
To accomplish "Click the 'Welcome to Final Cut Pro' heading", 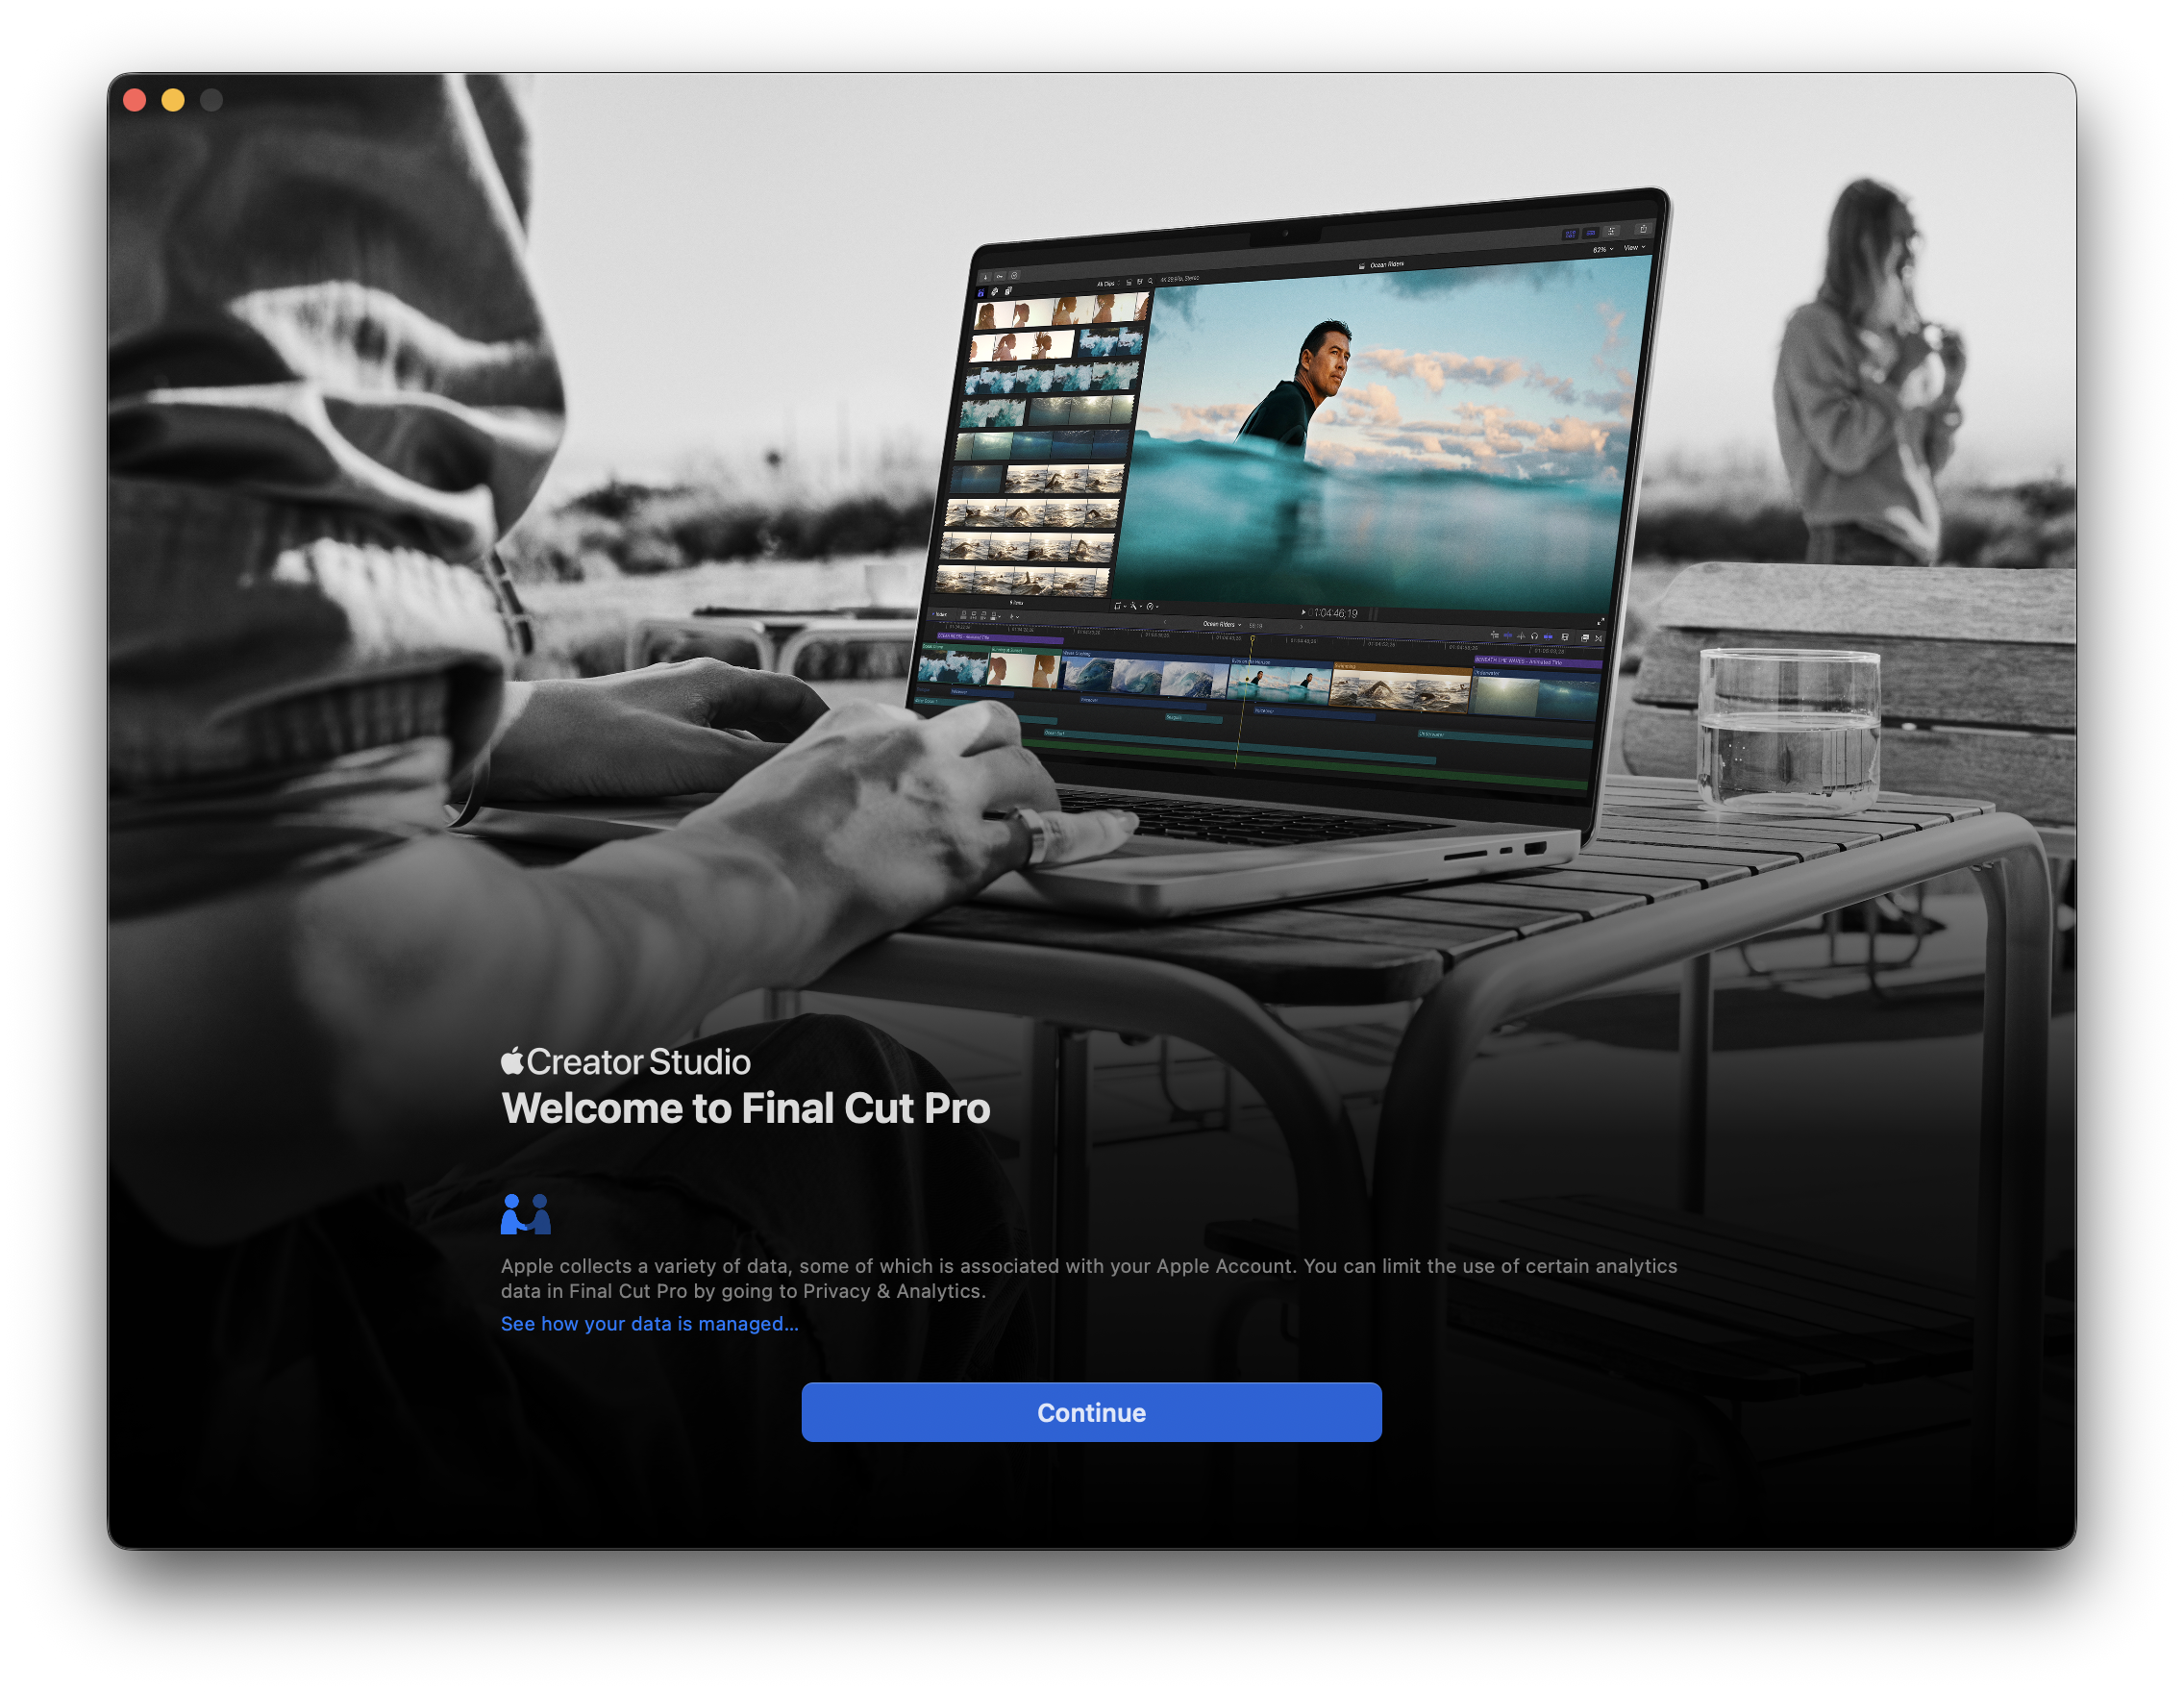I will (x=745, y=1109).
